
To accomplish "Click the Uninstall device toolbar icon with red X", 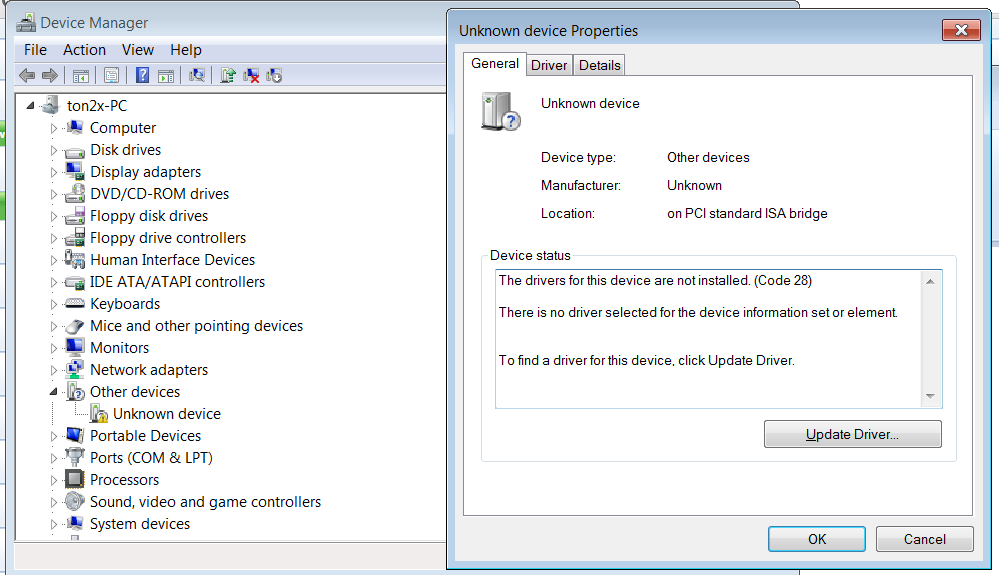I will 251,76.
